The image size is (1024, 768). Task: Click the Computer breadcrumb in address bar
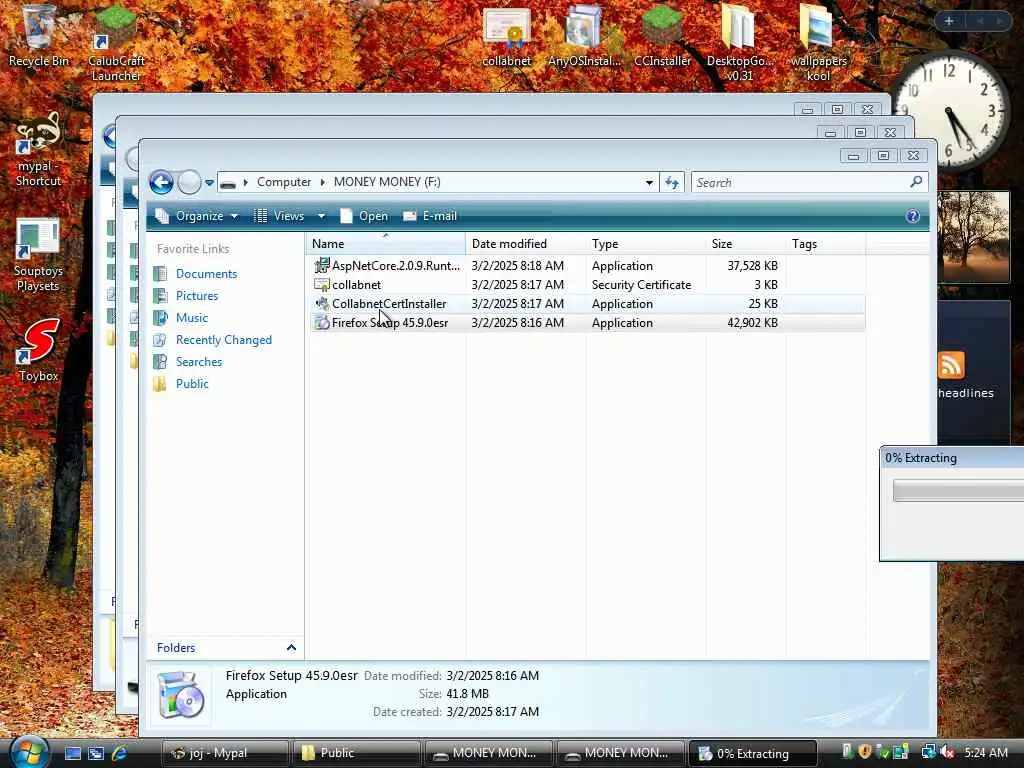pyautogui.click(x=283, y=182)
